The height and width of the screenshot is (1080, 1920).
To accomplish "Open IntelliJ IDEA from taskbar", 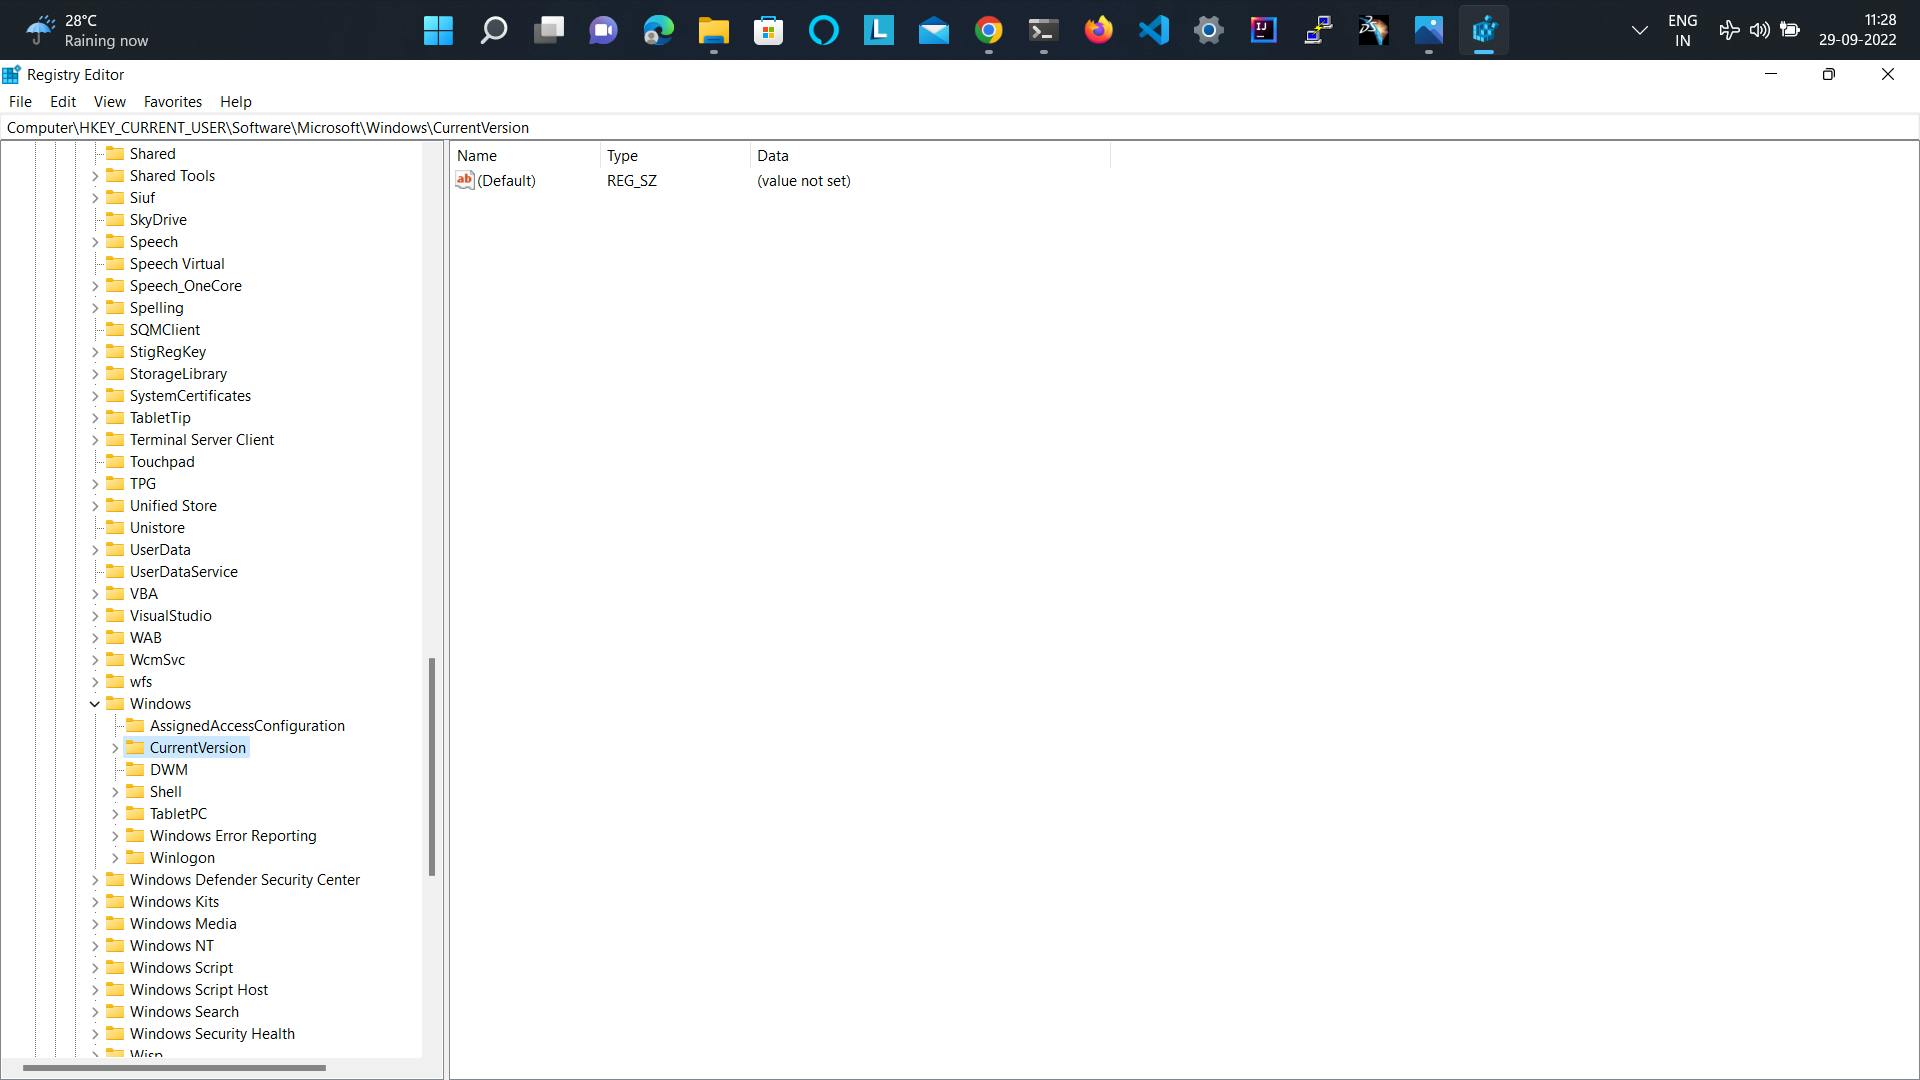I will [1263, 30].
